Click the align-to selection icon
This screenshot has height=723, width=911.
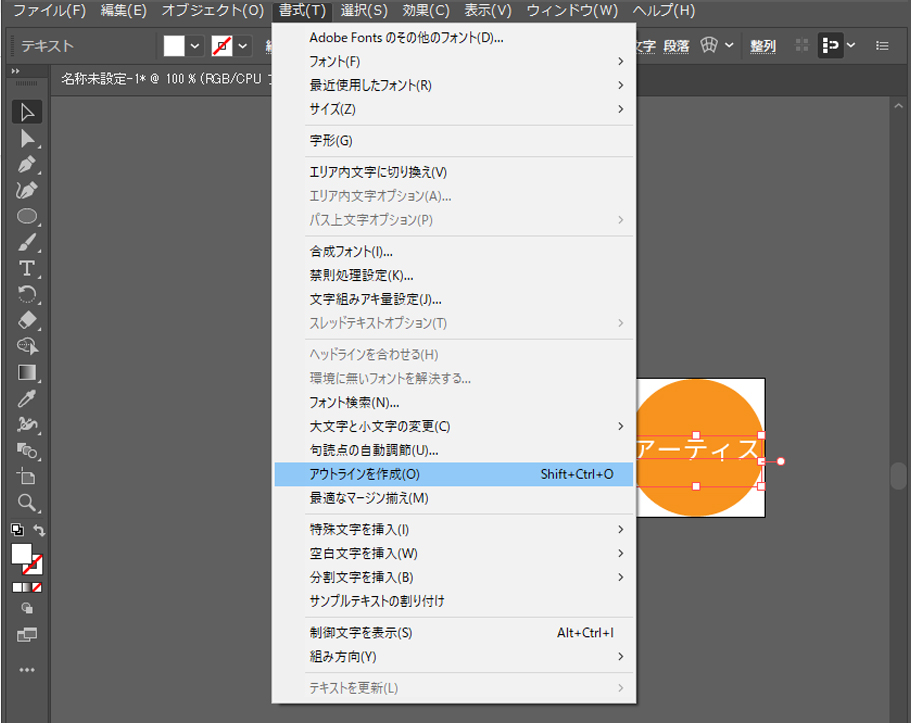click(830, 45)
